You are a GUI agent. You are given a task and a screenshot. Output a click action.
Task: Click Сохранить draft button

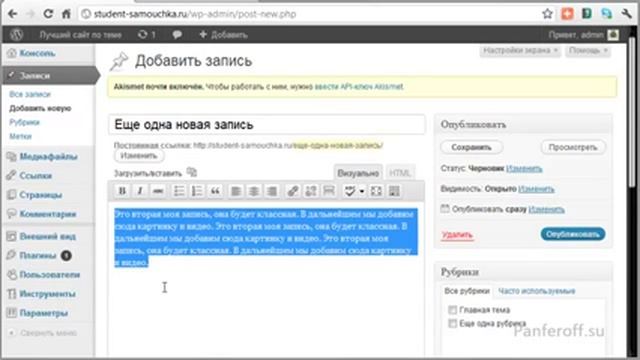tap(471, 147)
